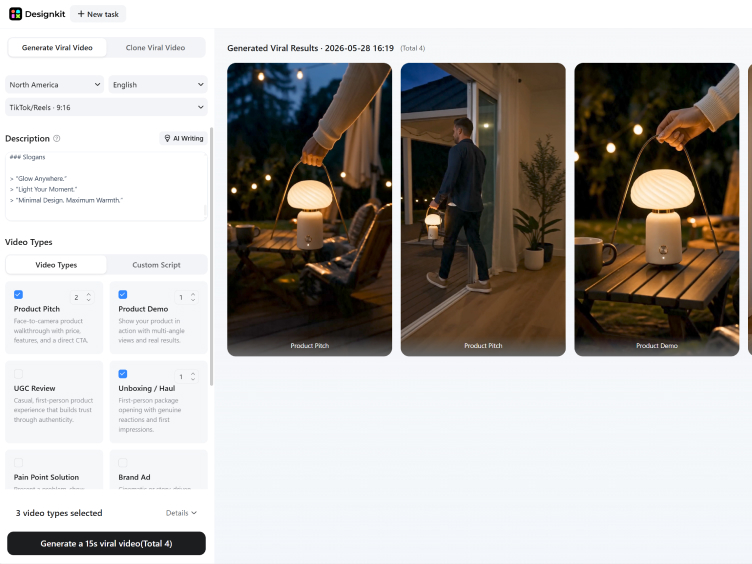This screenshot has height=564, width=752.
Task: Switch to the Clone Viral Video tab
Action: [x=155, y=47]
